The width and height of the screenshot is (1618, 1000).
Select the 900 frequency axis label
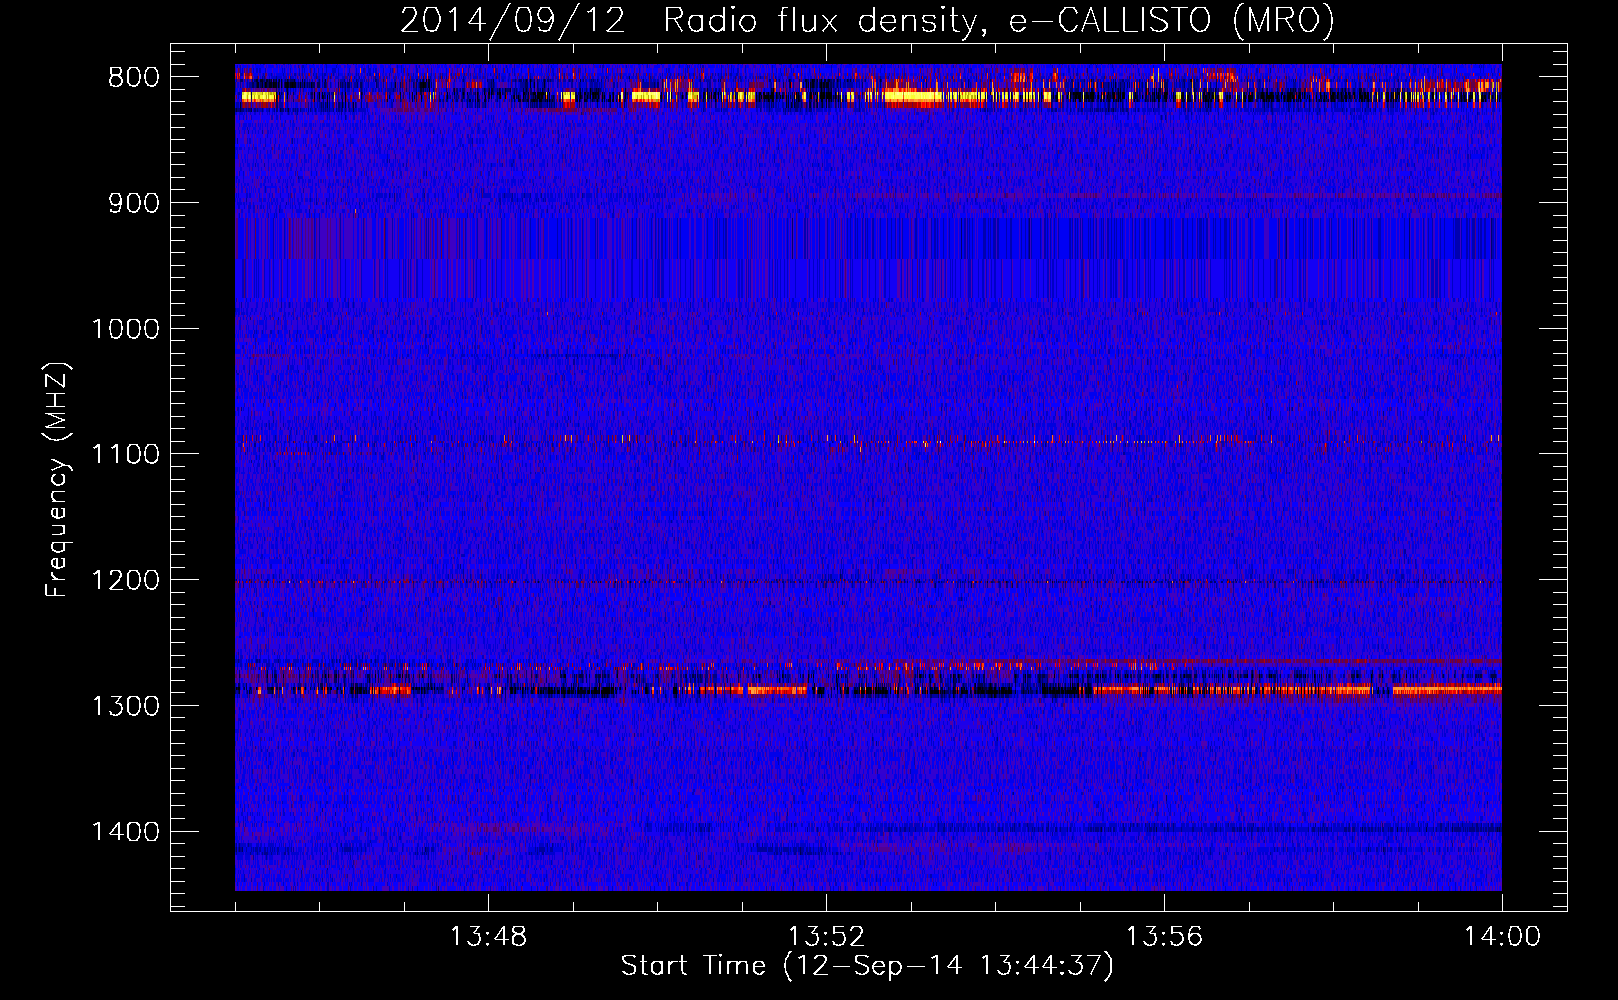pos(133,204)
